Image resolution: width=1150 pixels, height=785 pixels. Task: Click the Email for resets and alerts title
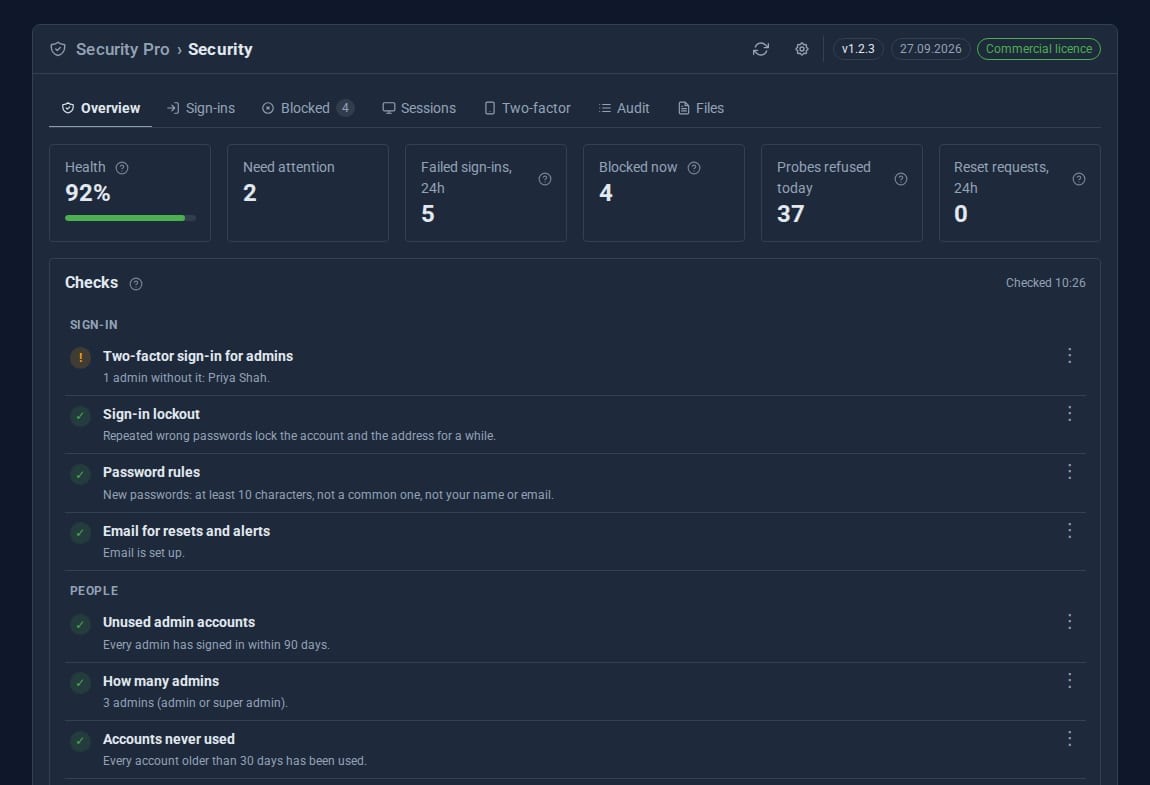(186, 530)
